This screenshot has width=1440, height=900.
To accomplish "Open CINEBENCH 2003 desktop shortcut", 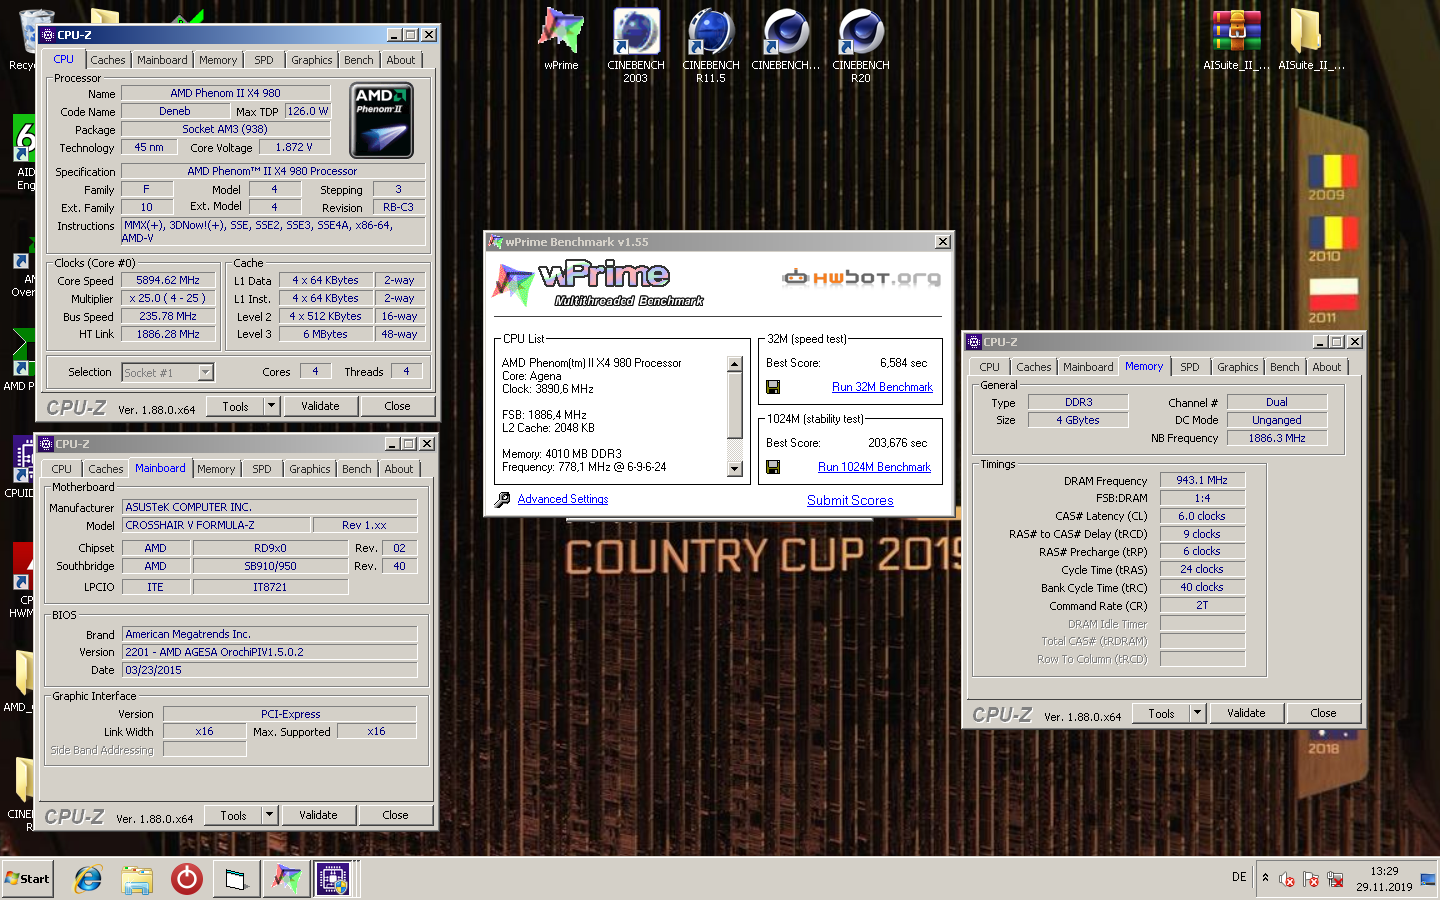I will pyautogui.click(x=636, y=44).
